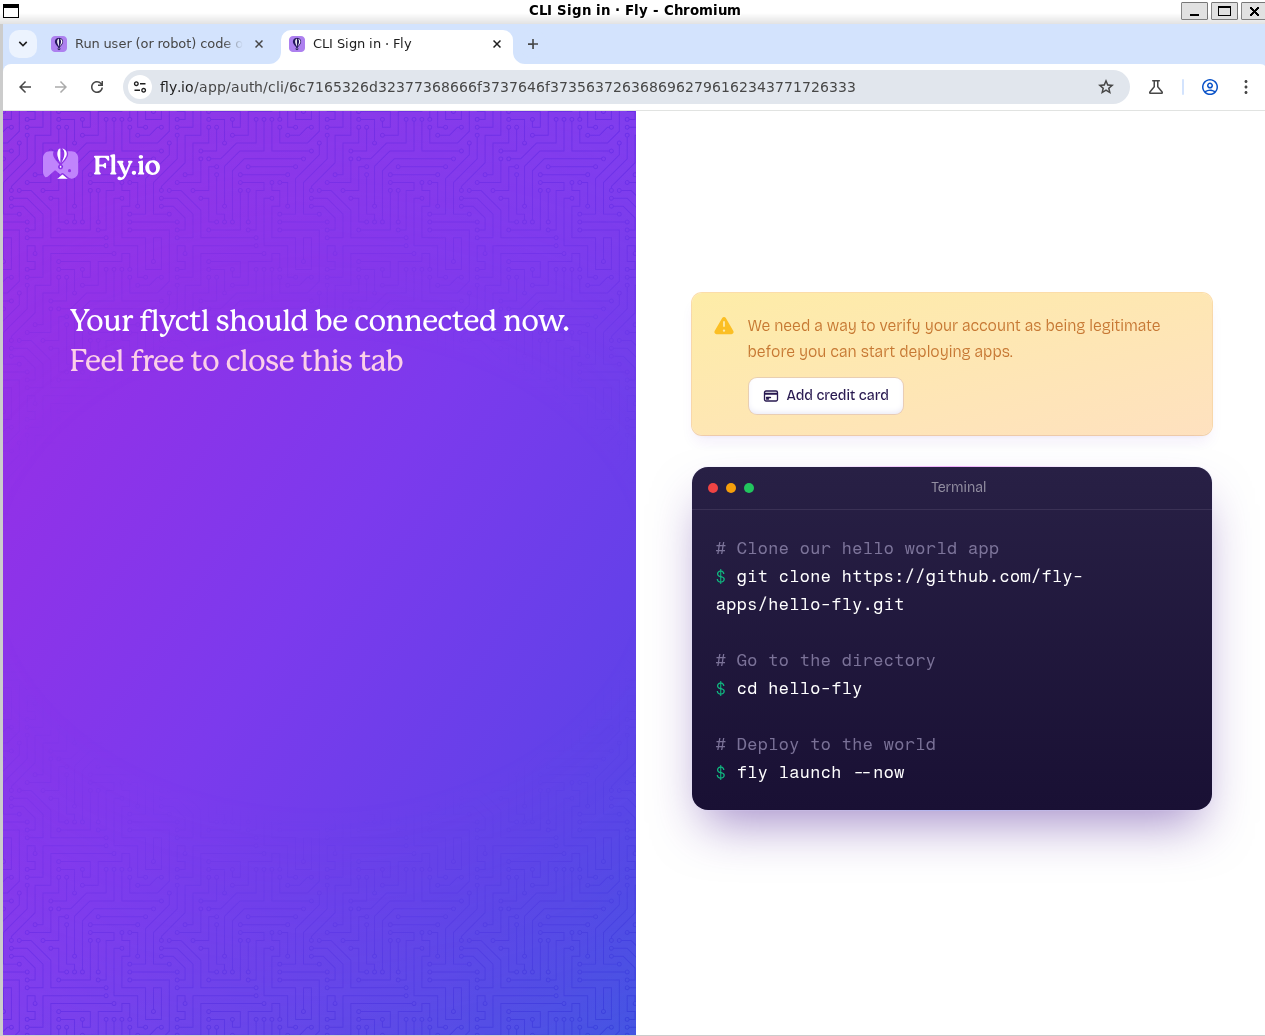The height and width of the screenshot is (1036, 1265).
Task: View site information icon in address bar
Action: pos(141,87)
